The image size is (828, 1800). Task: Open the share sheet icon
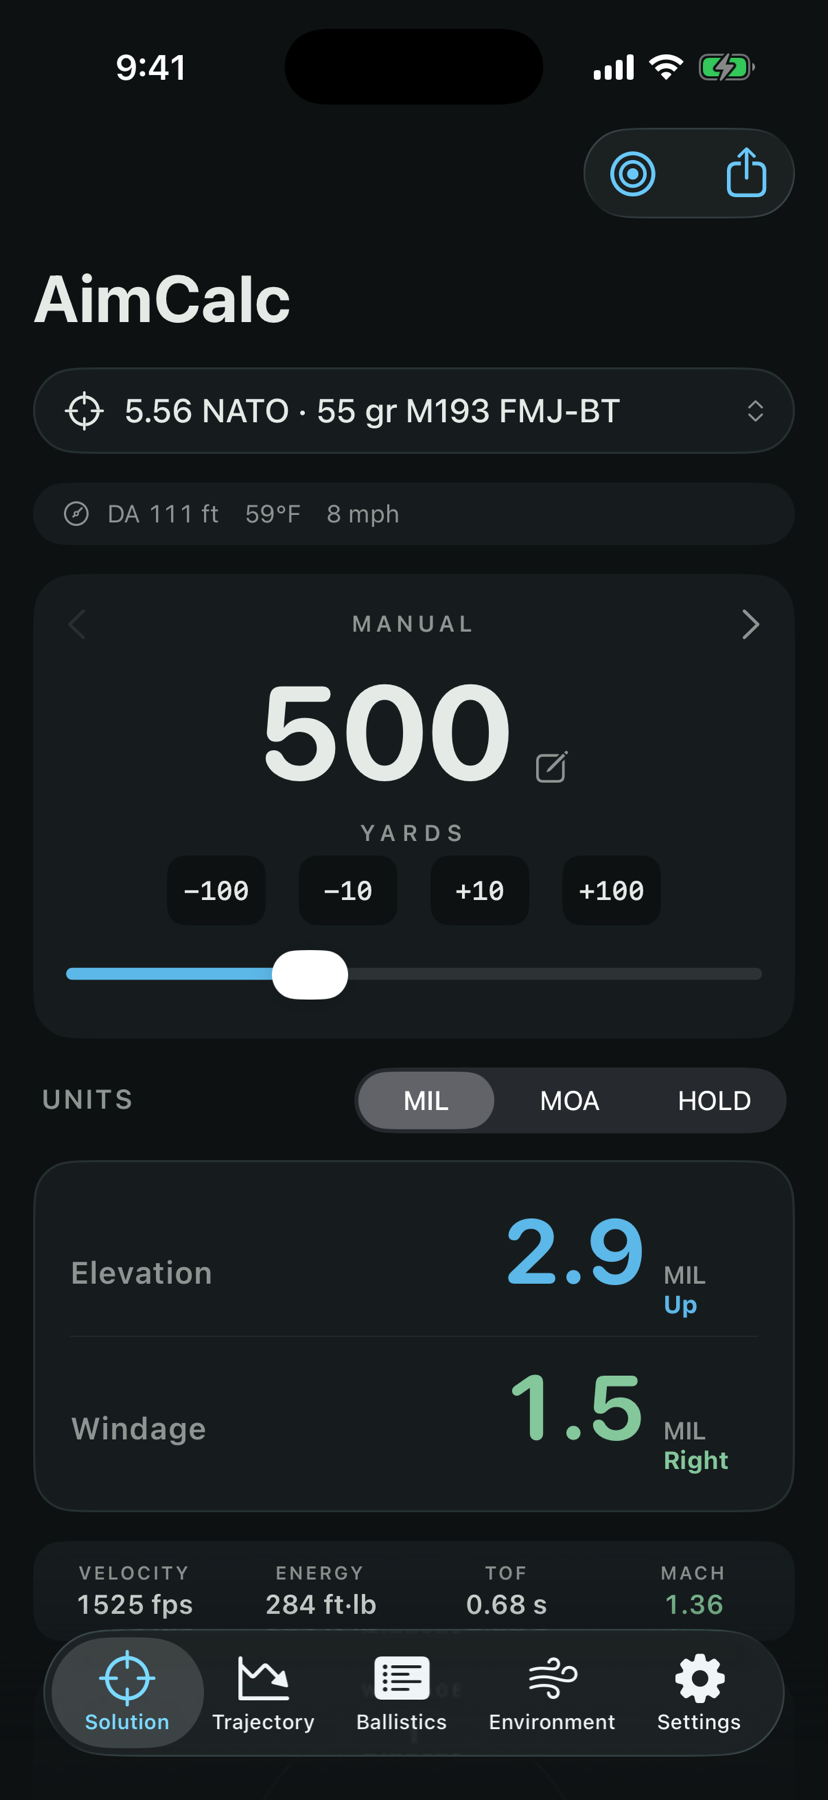(x=746, y=172)
